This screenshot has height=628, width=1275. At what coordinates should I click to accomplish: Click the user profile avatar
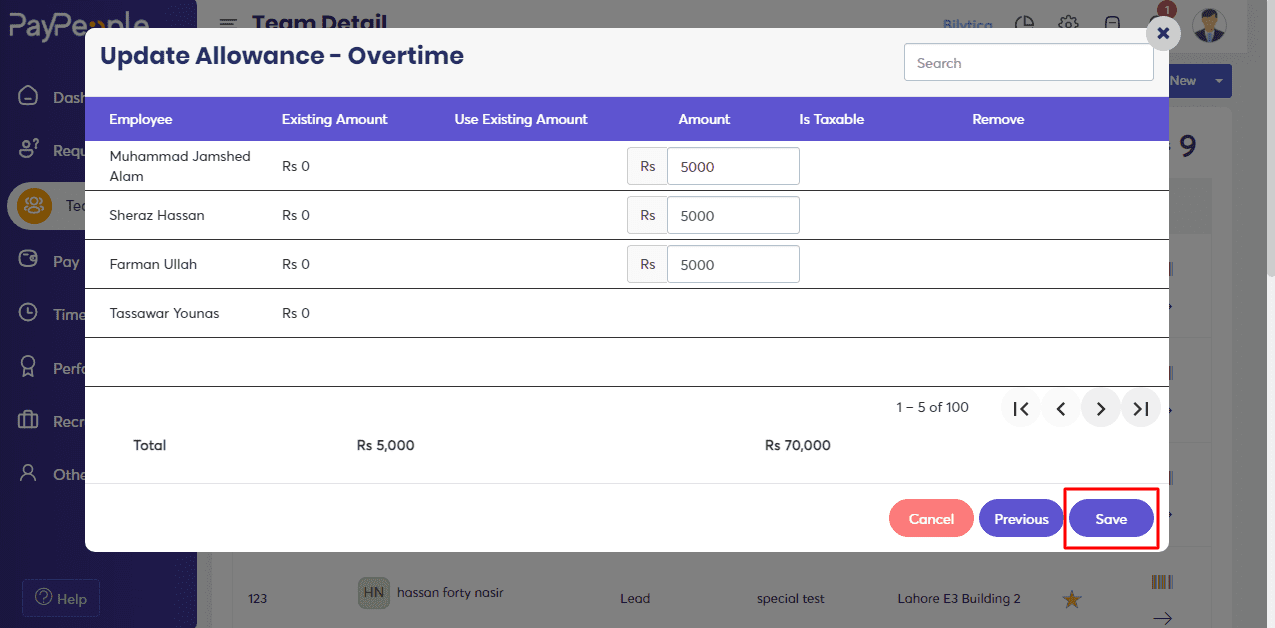coord(1209,26)
